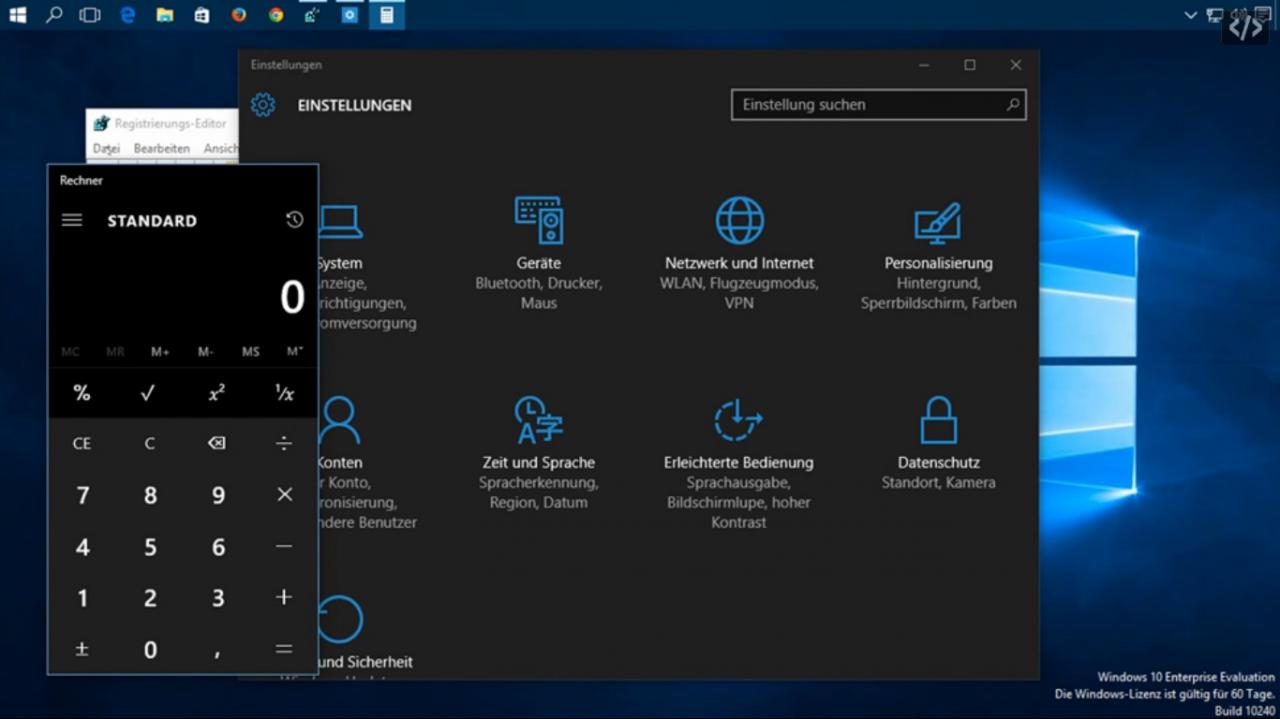Image resolution: width=1280 pixels, height=719 pixels.
Task: Launch Chrome from taskbar
Action: tap(275, 15)
